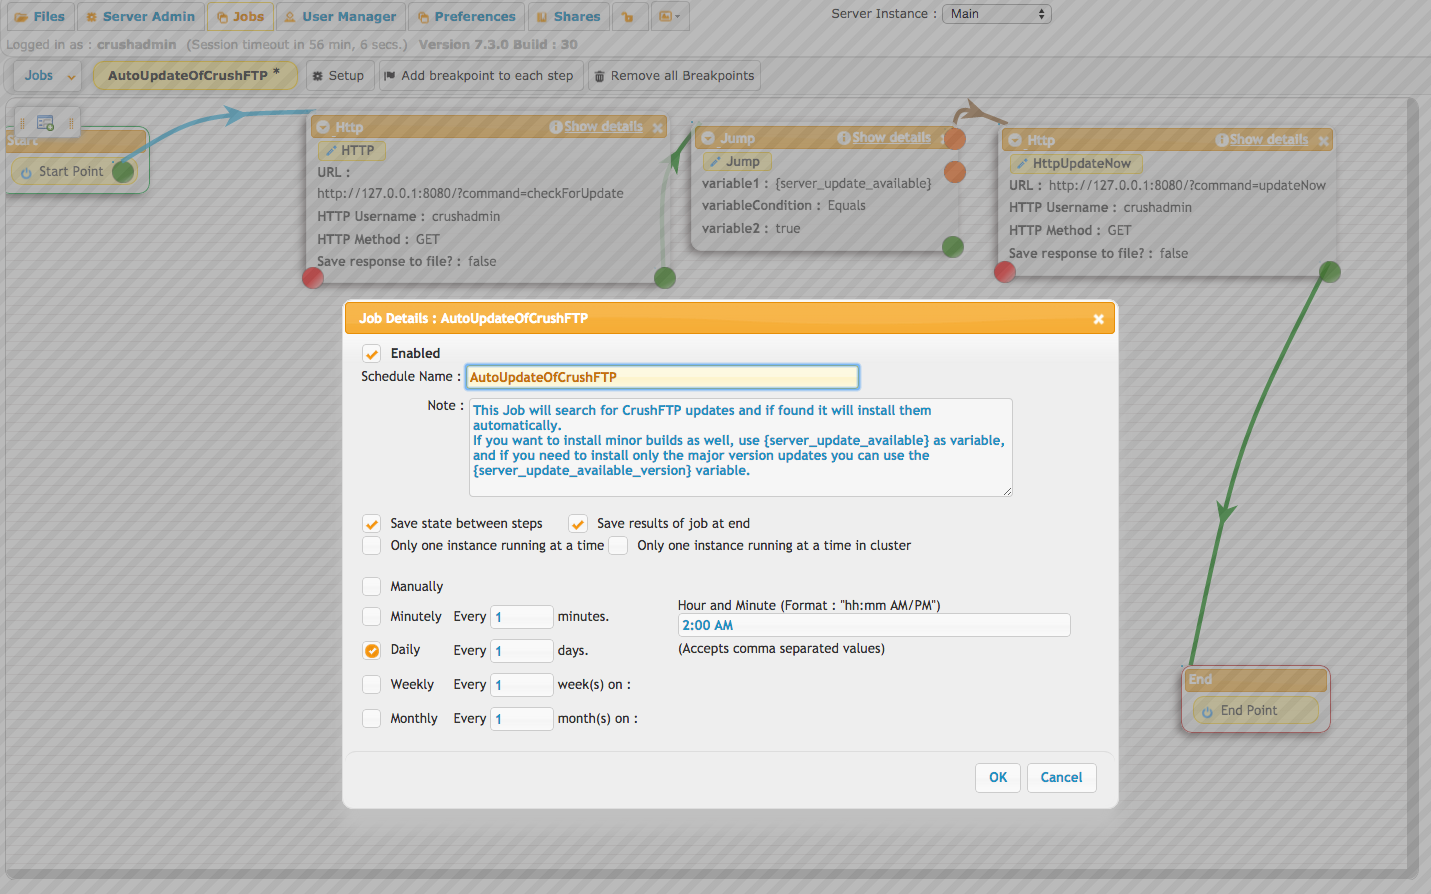Show details of Jump step
The height and width of the screenshot is (894, 1431).
(891, 138)
